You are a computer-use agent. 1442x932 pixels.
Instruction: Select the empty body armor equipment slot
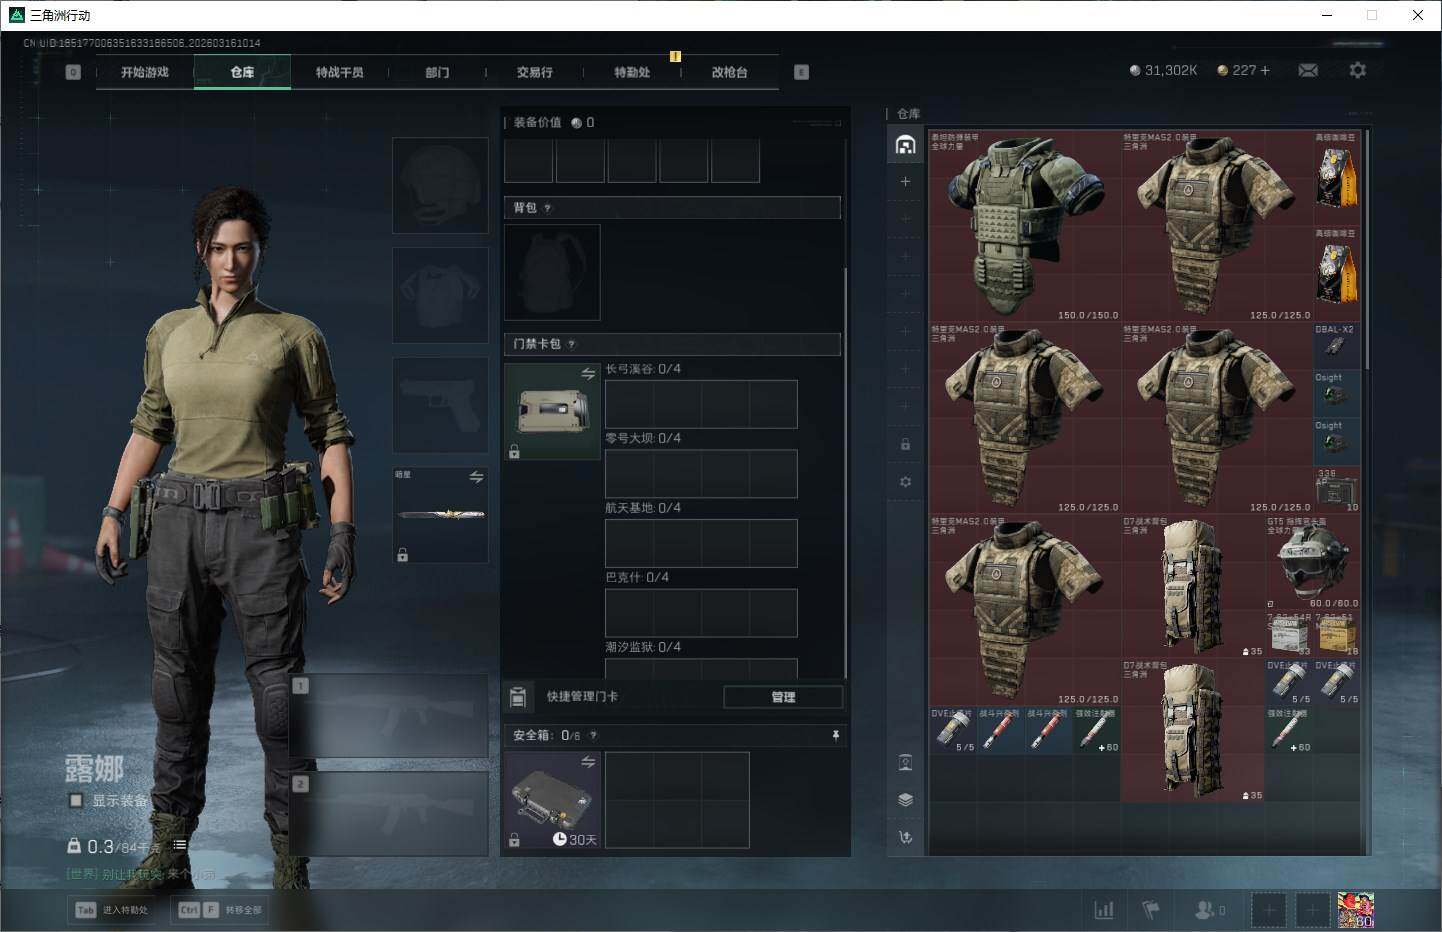point(440,296)
